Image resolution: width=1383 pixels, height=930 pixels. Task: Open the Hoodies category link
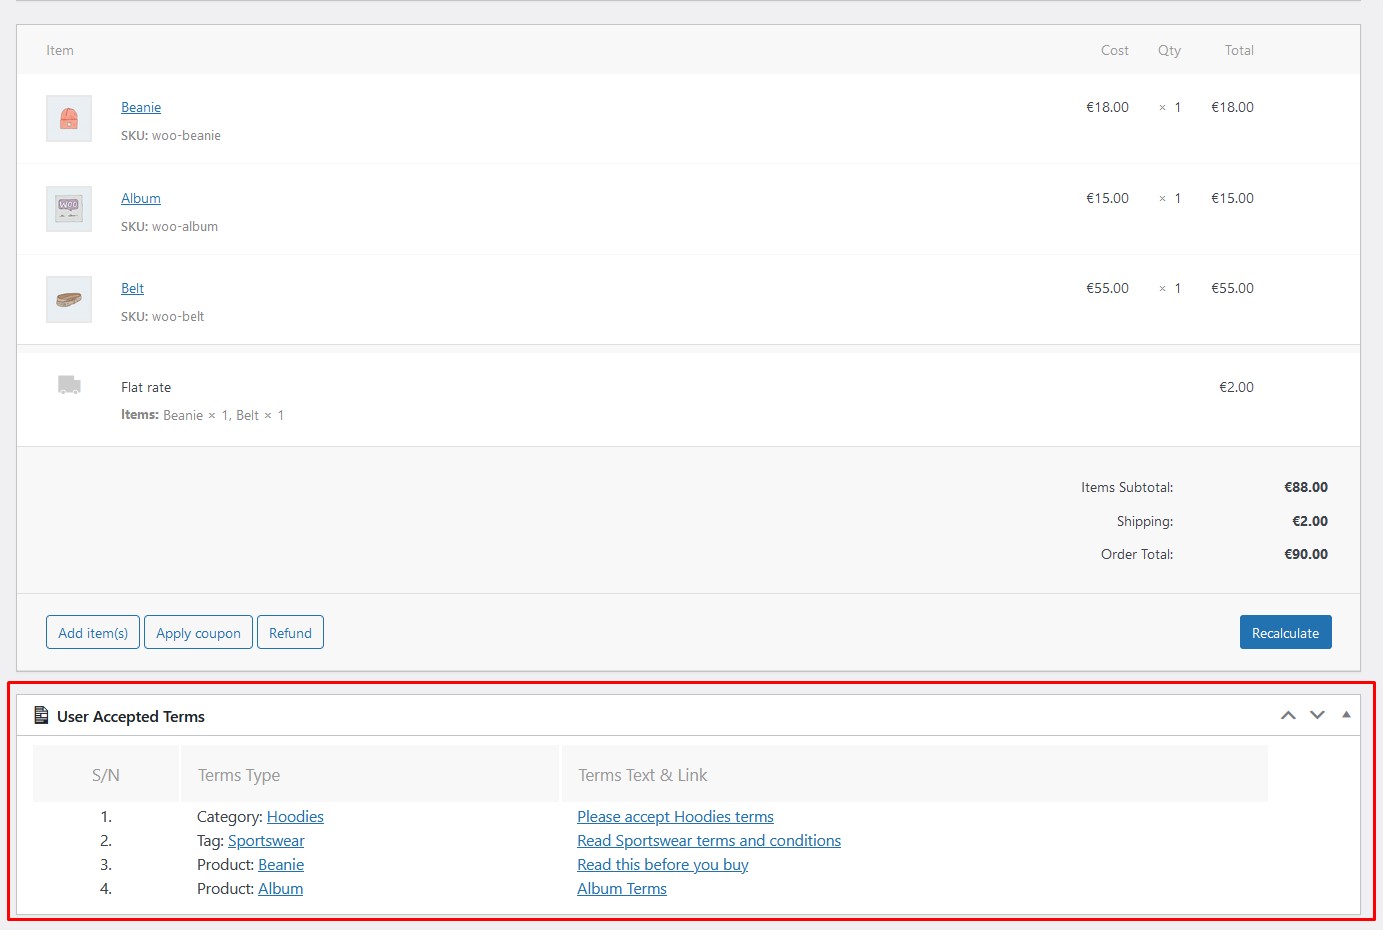coord(295,816)
